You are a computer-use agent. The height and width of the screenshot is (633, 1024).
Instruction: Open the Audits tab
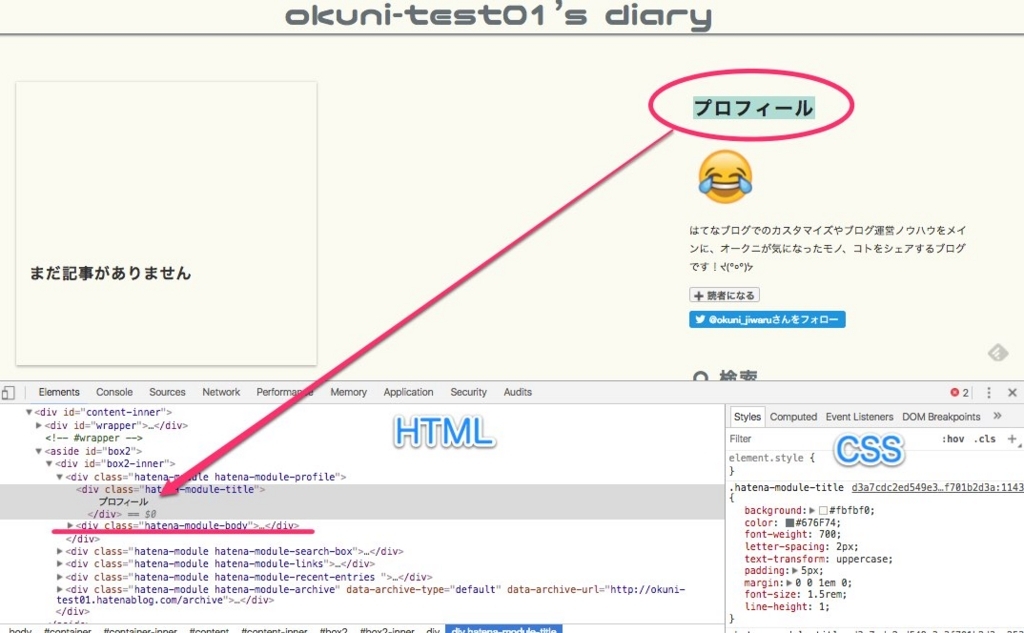518,393
